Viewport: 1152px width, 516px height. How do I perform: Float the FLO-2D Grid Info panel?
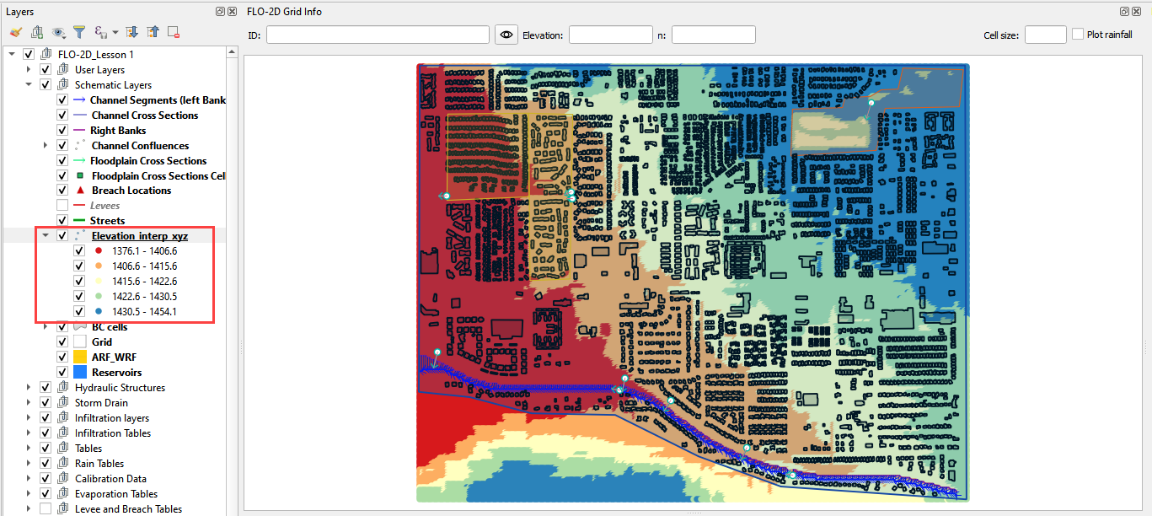pyautogui.click(x=1124, y=10)
